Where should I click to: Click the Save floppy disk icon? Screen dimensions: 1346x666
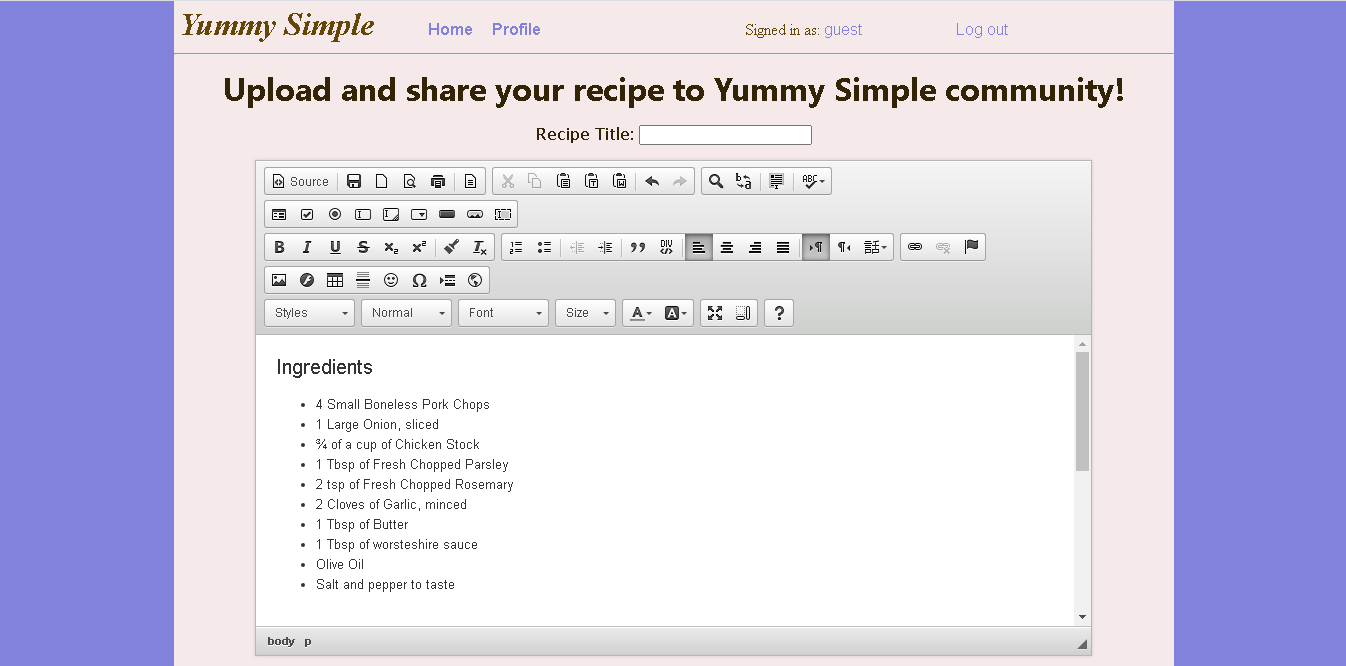pyautogui.click(x=354, y=181)
